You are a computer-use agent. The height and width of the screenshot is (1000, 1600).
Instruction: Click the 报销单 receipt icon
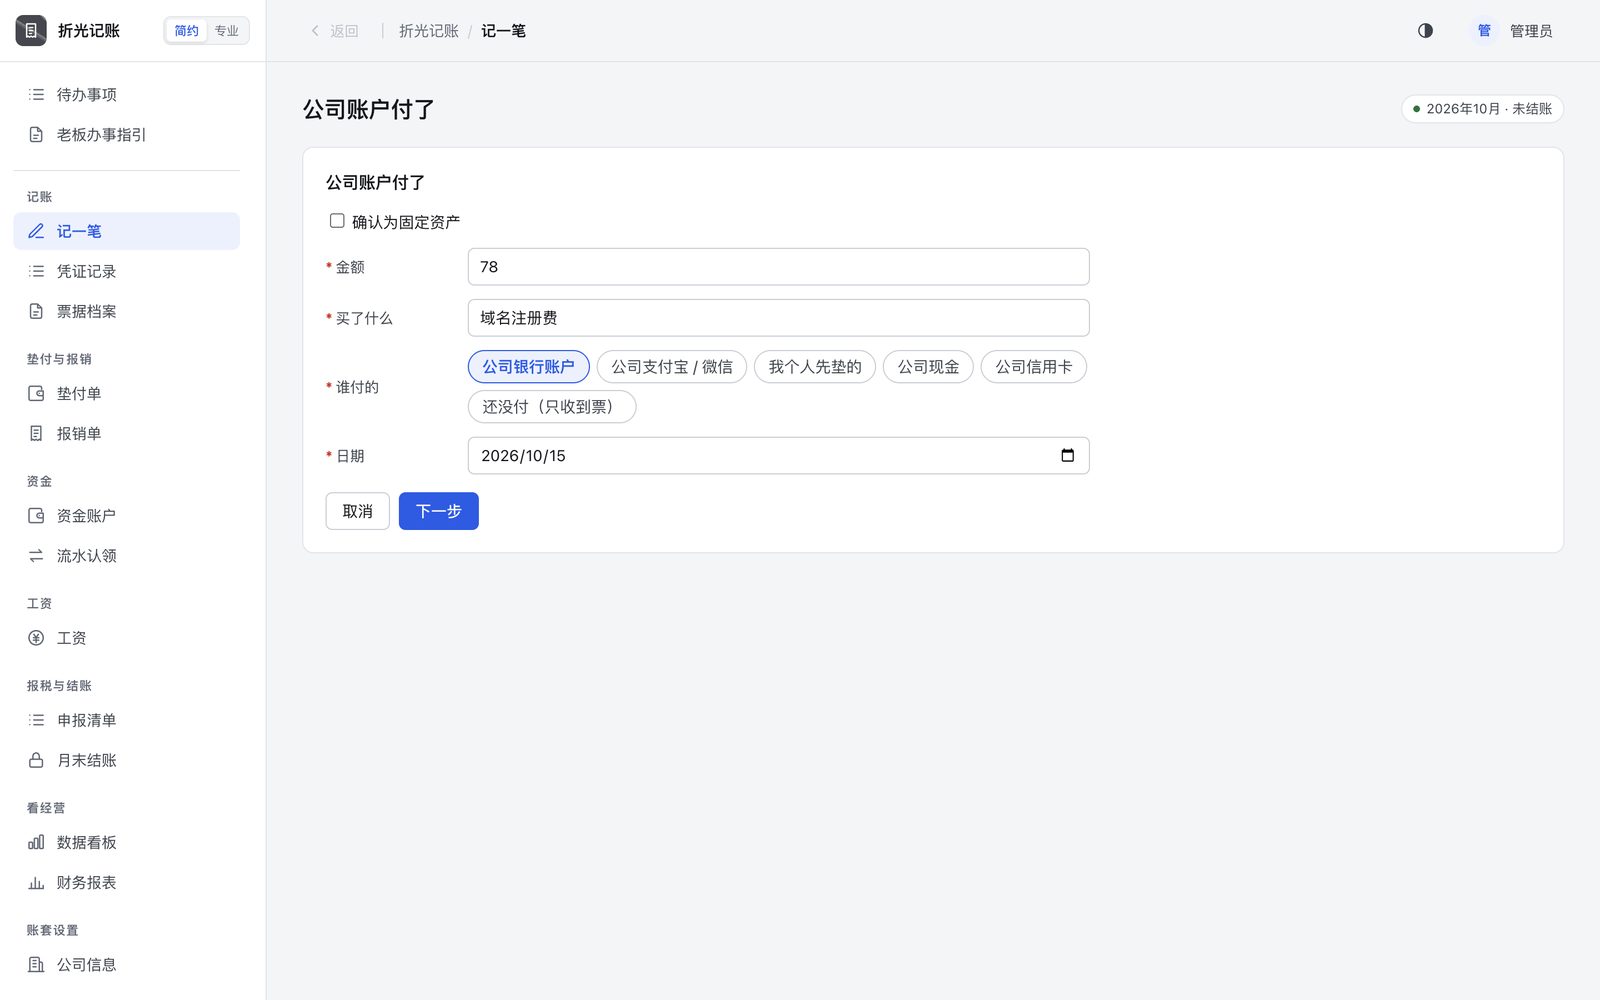36,434
